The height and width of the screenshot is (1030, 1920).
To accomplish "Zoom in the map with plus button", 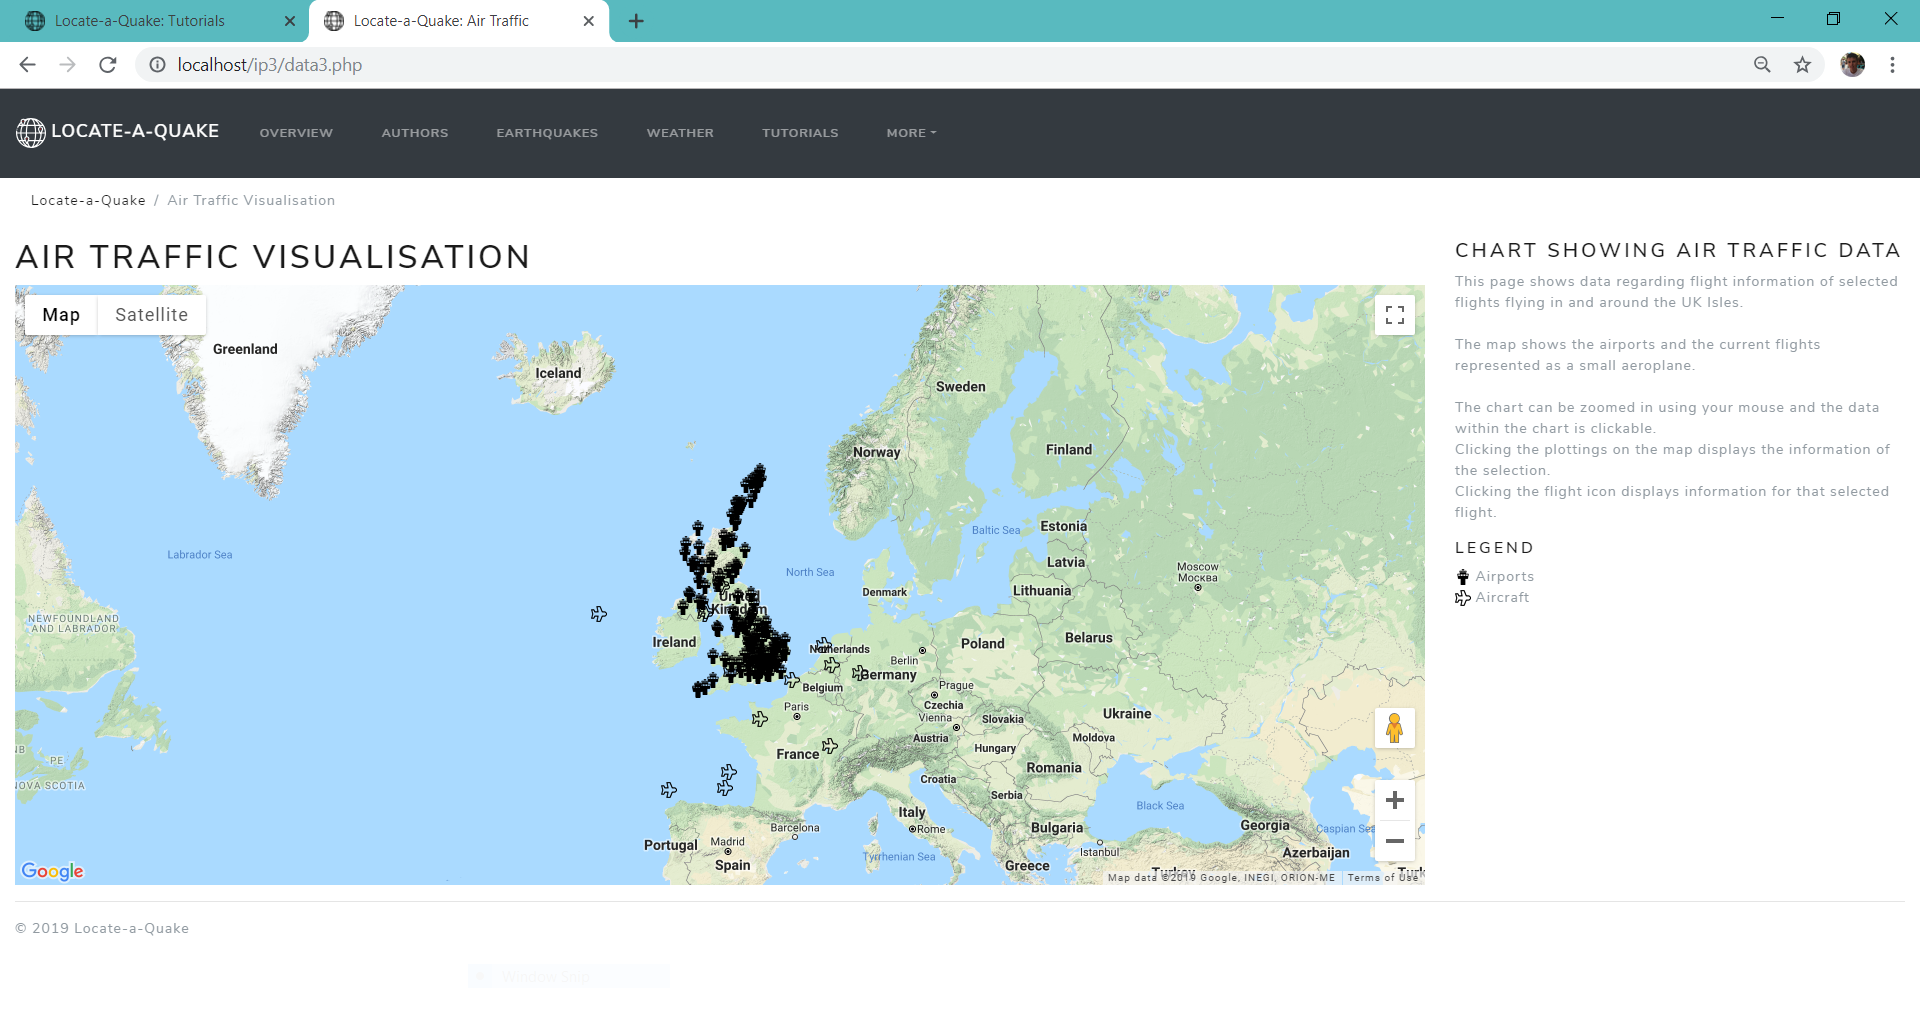I will point(1394,800).
